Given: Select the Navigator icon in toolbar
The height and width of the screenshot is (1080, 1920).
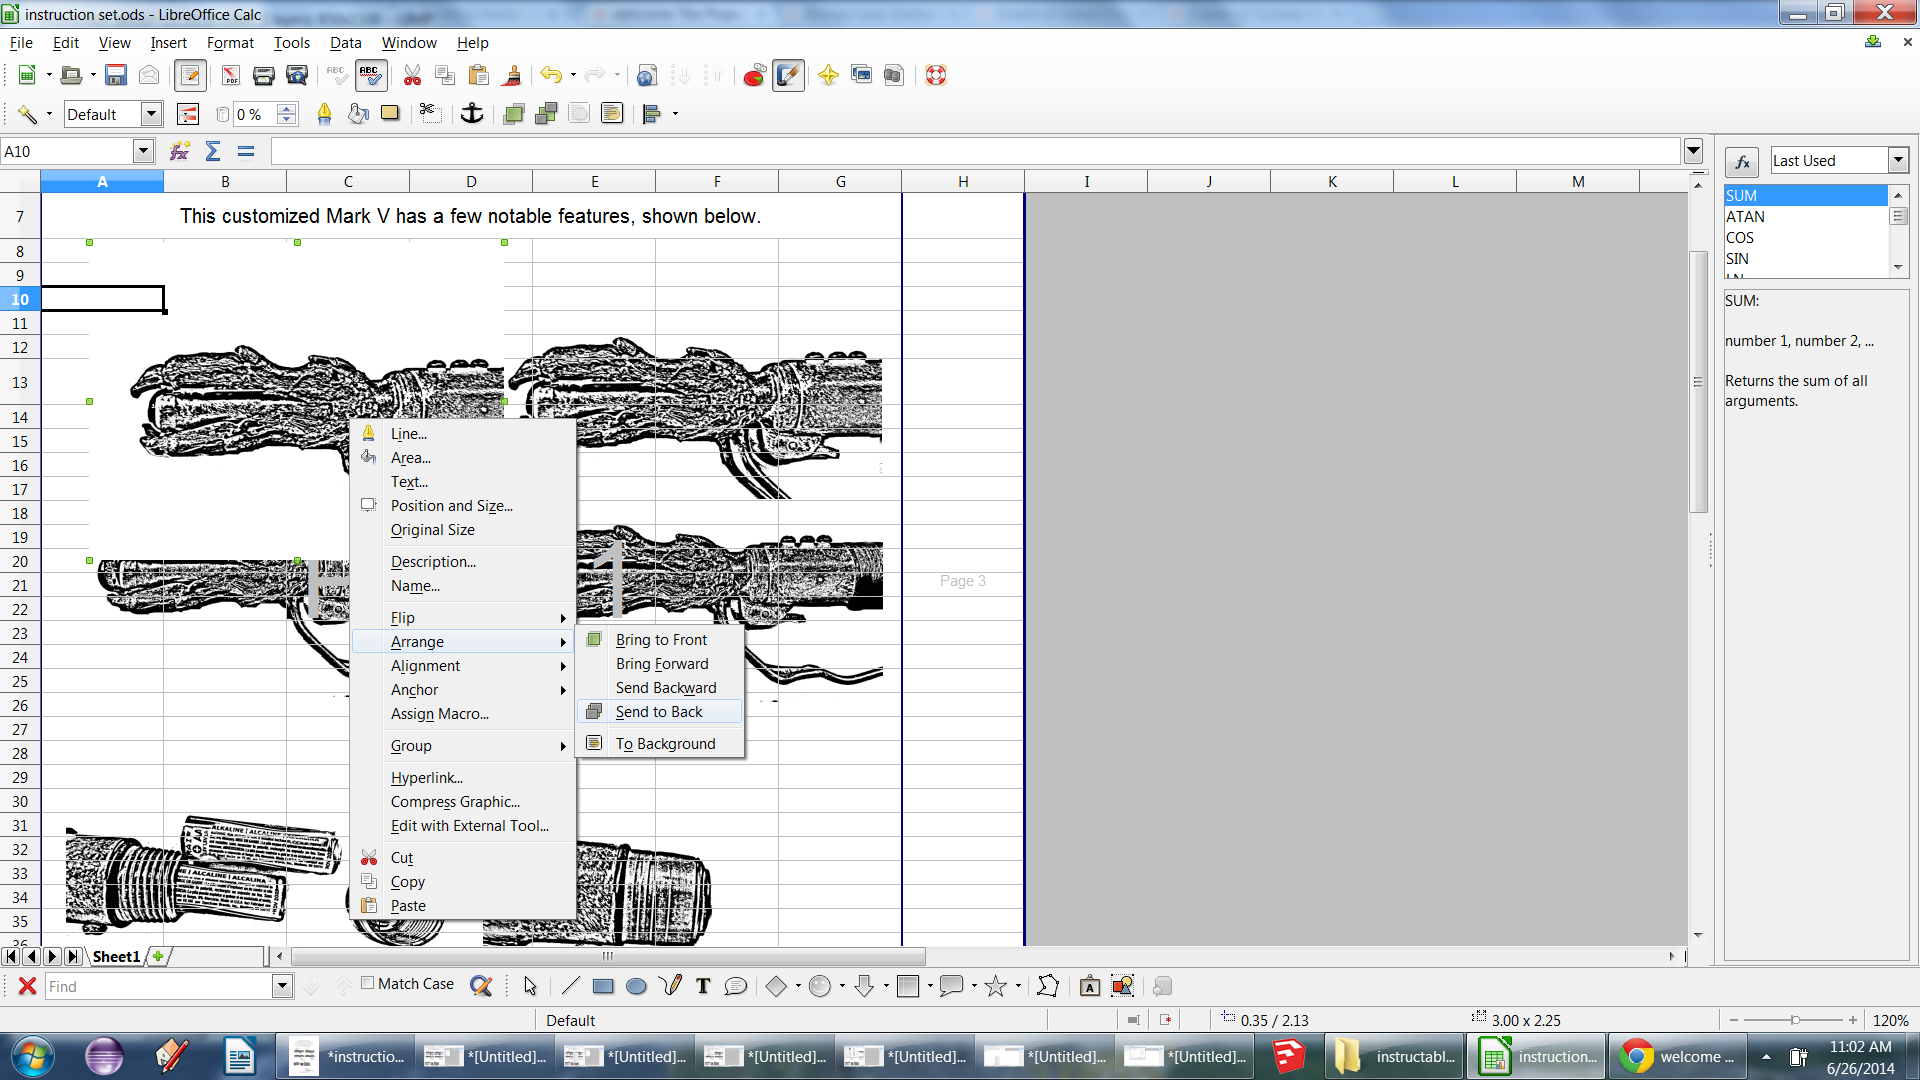Looking at the screenshot, I should click(x=825, y=74).
